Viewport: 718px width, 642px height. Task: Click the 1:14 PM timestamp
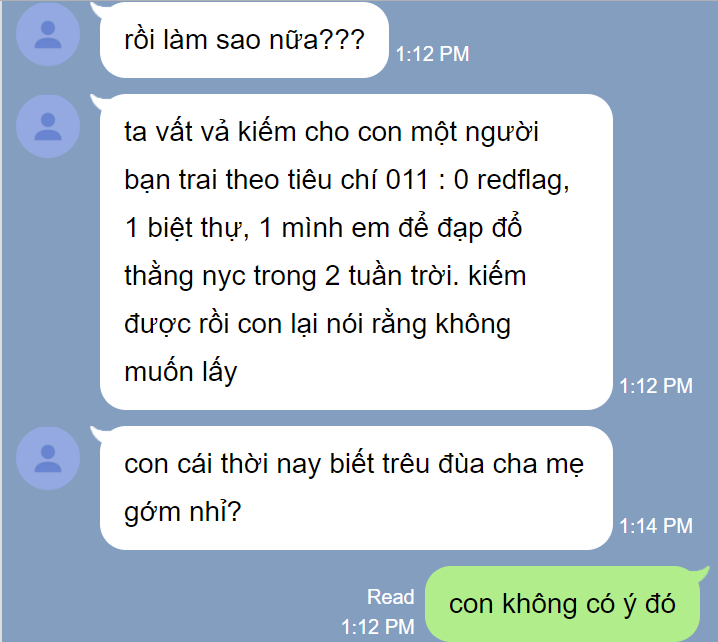click(x=656, y=526)
